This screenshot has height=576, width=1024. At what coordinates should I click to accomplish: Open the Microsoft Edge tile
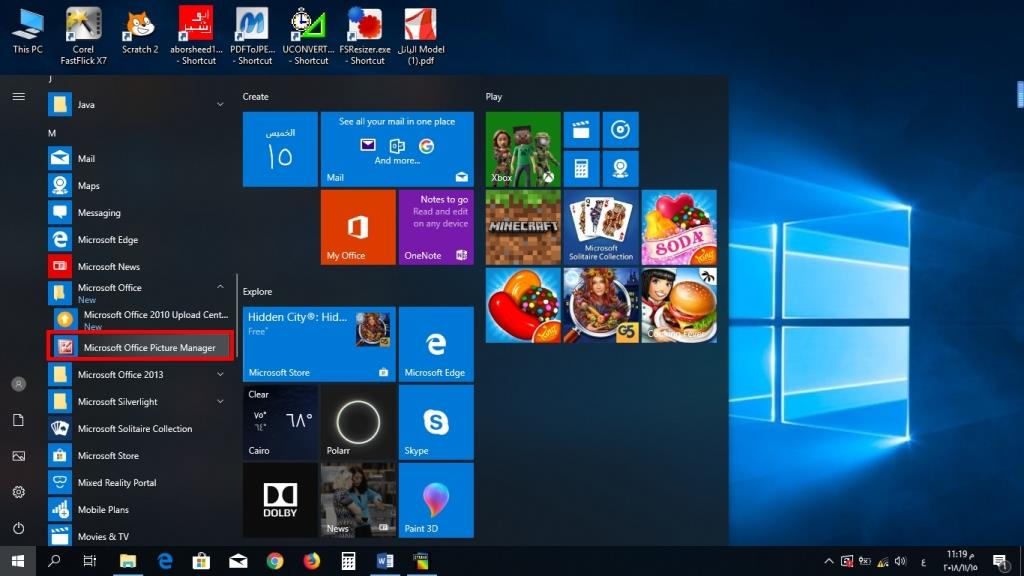click(x=436, y=344)
